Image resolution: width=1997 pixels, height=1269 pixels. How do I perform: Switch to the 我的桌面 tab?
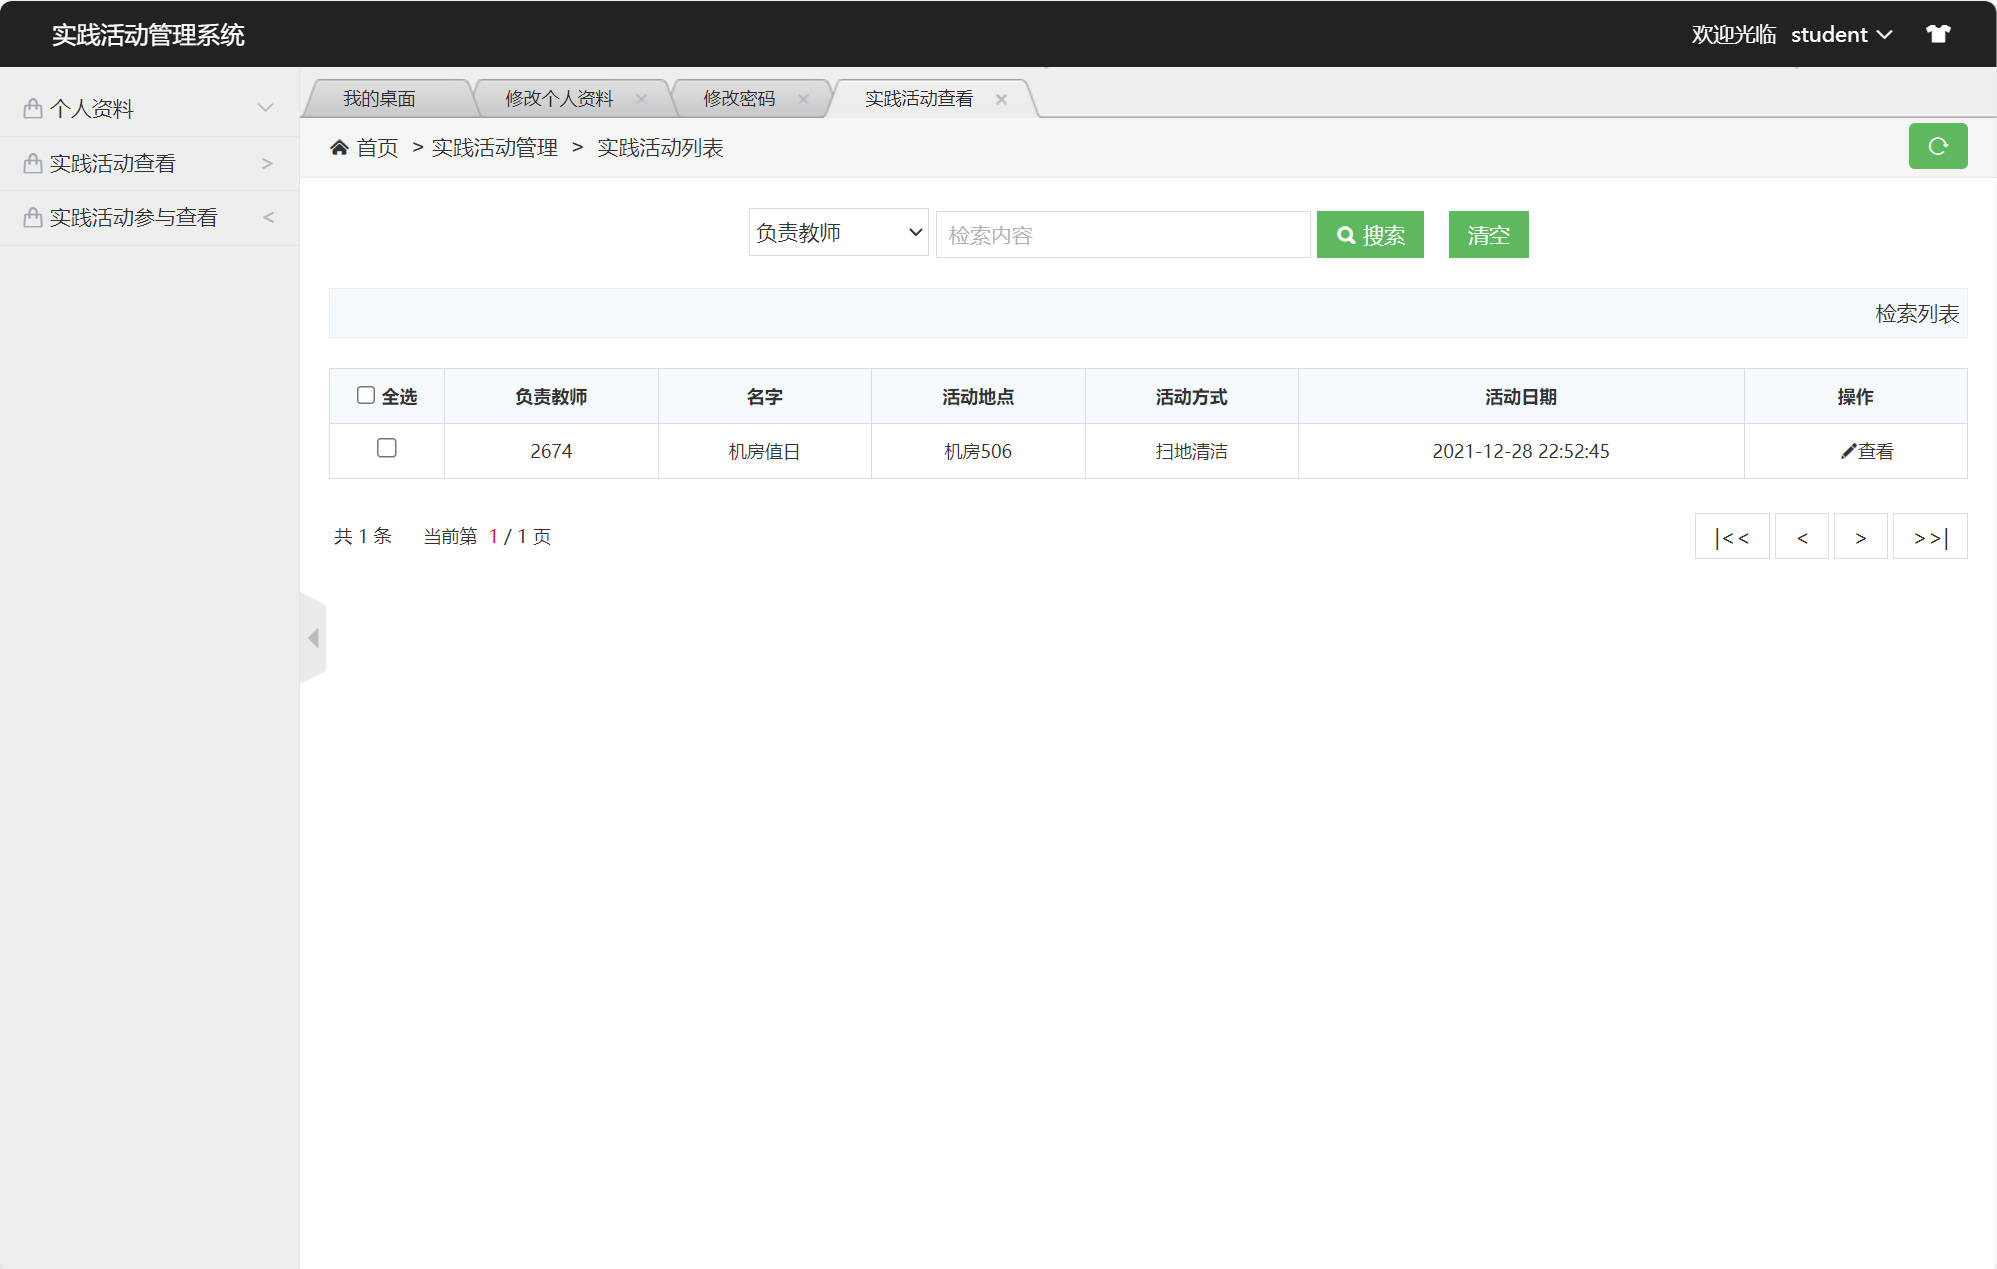tap(380, 98)
